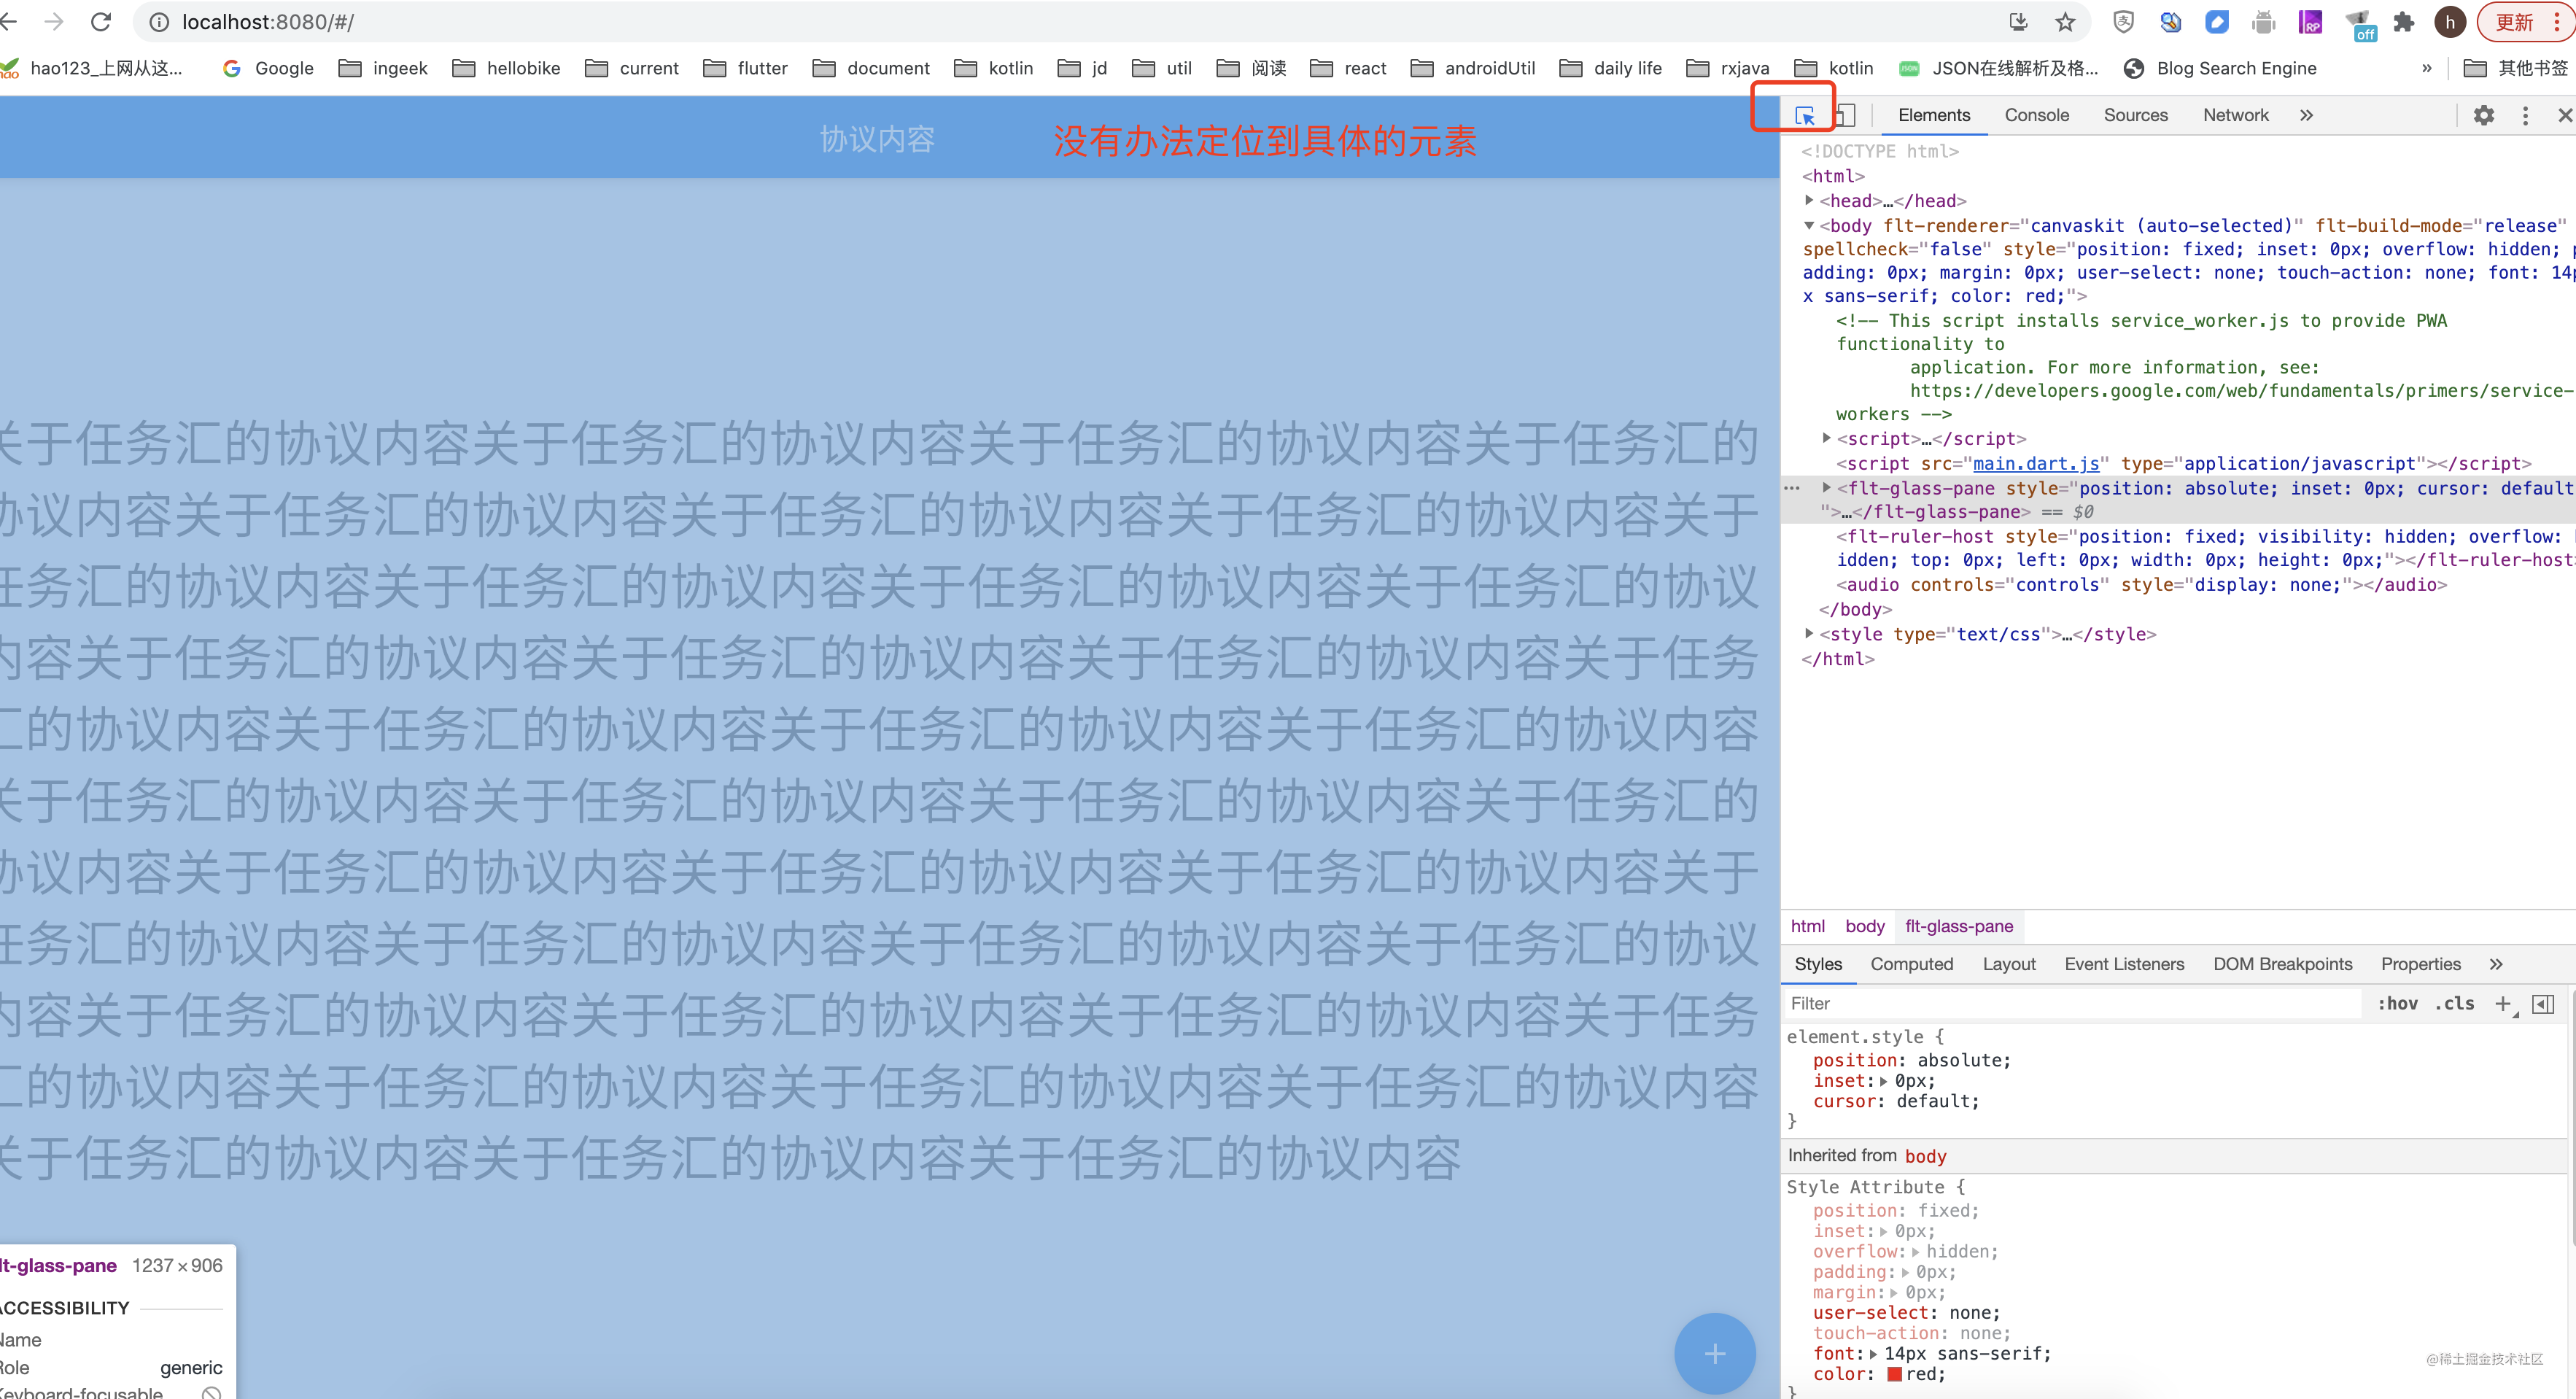
Task: Open the 其他书签 bookmarks folder
Action: (x=2515, y=68)
